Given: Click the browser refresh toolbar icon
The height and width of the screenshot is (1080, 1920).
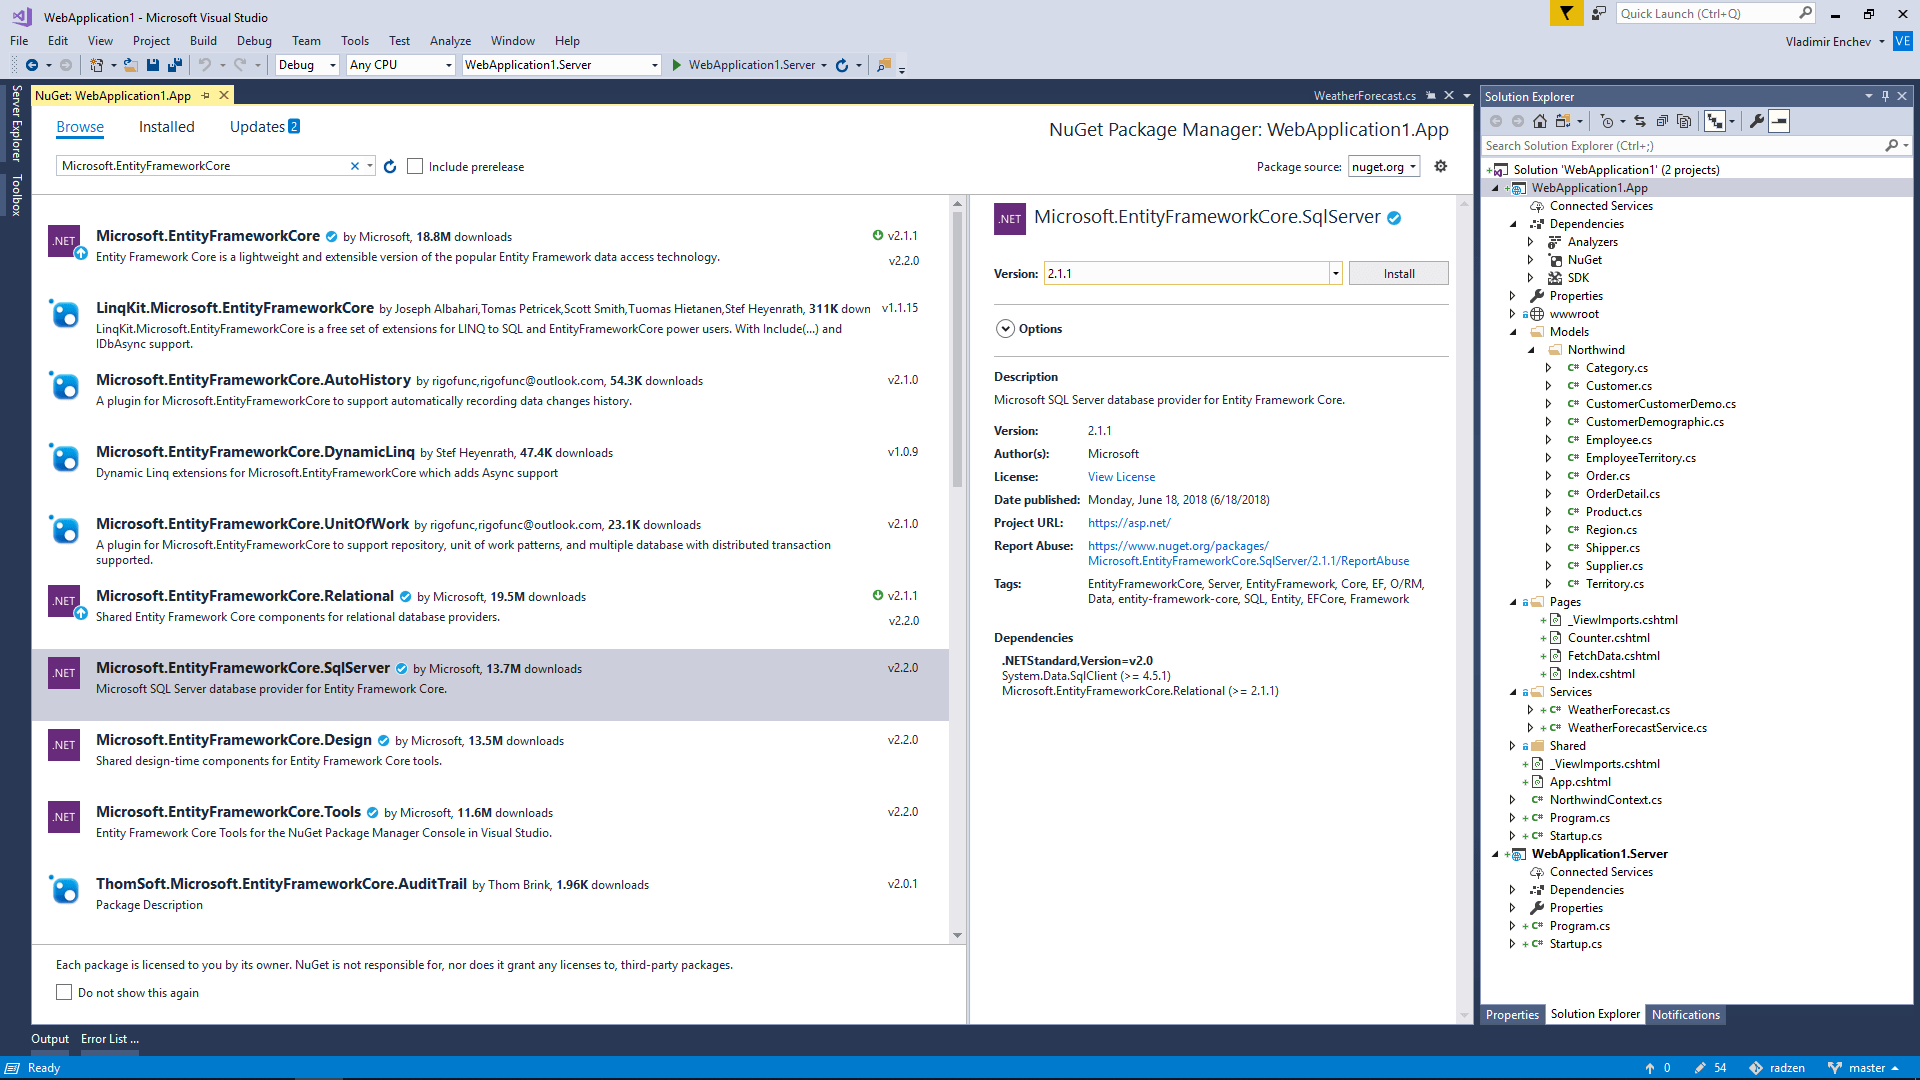Looking at the screenshot, I should [x=842, y=65].
